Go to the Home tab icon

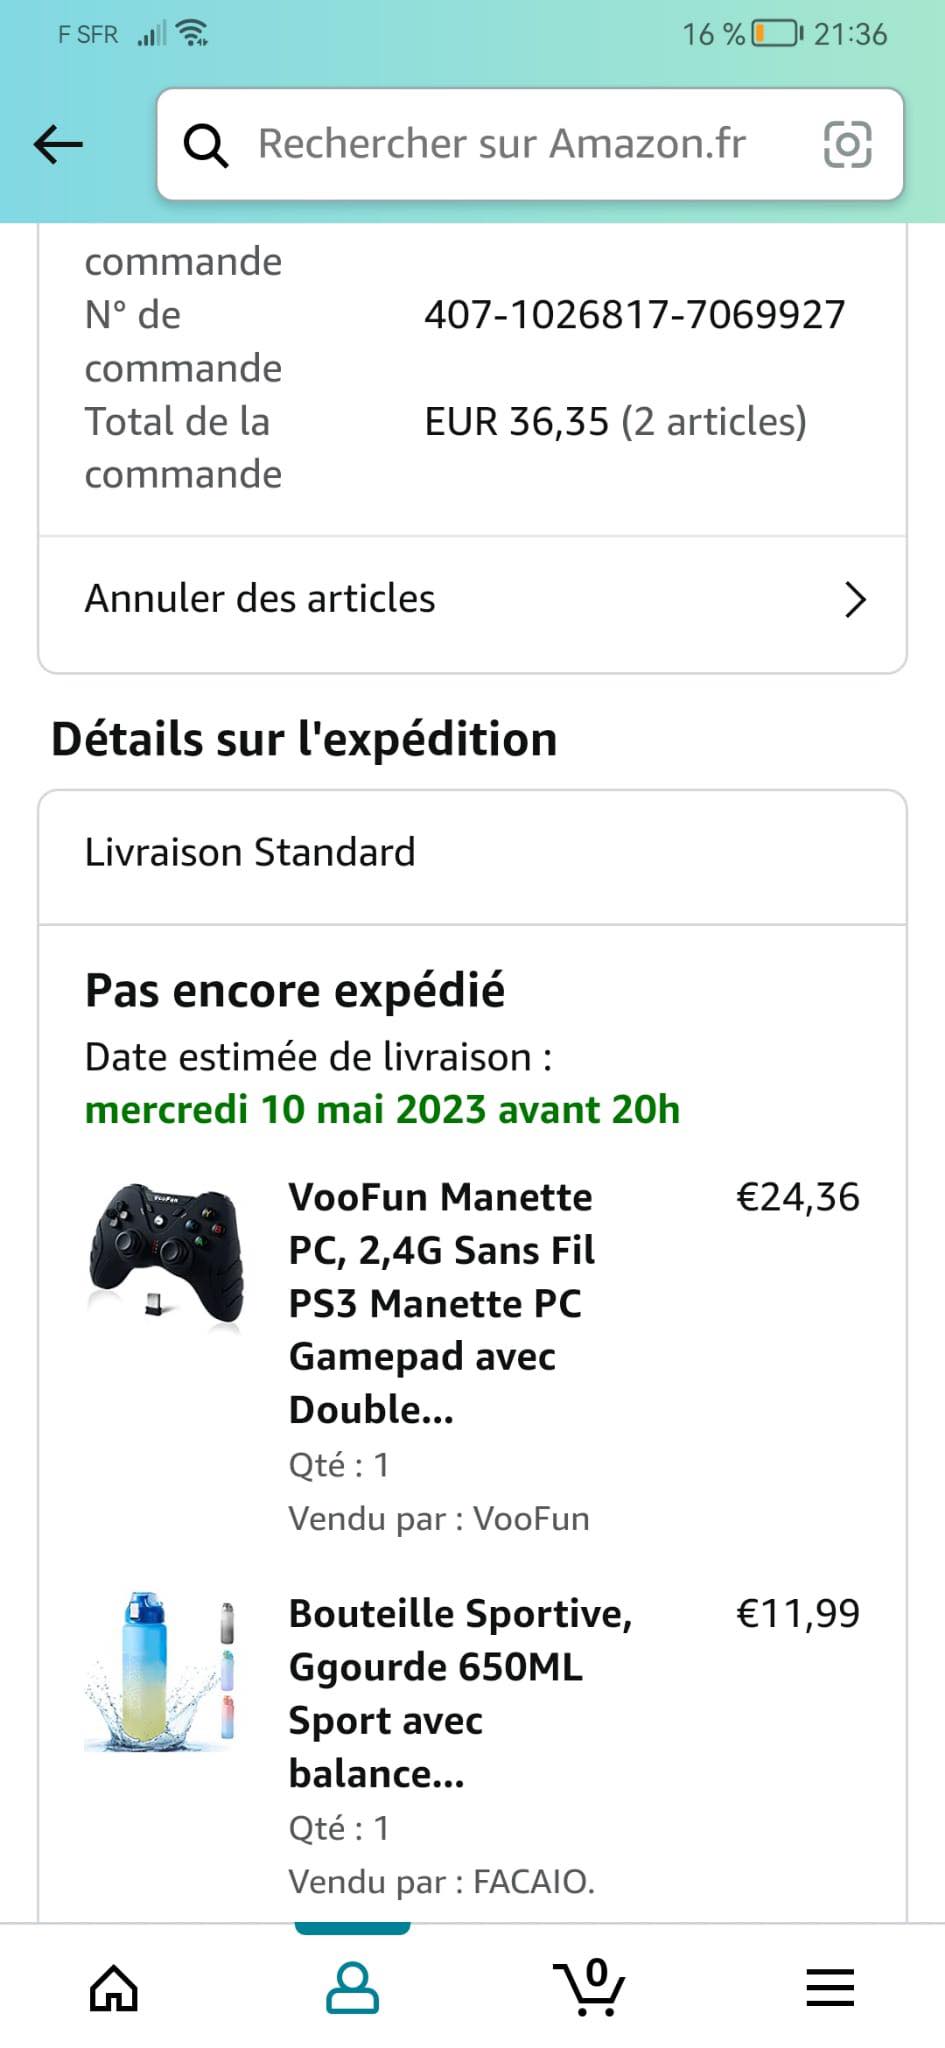click(113, 1987)
